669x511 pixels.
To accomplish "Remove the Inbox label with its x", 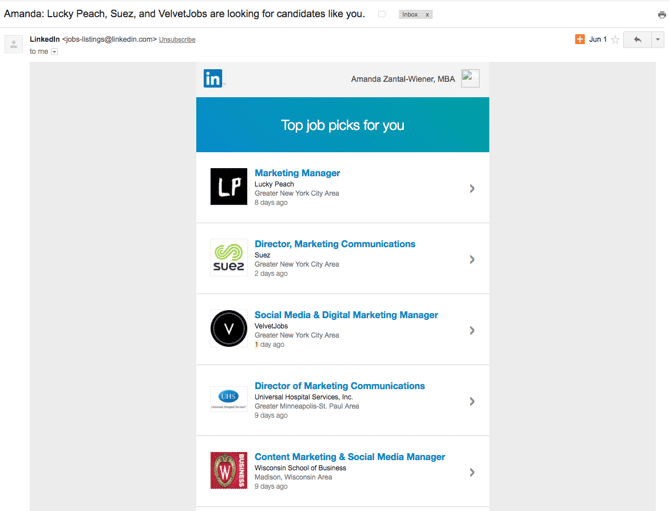I will coord(427,15).
